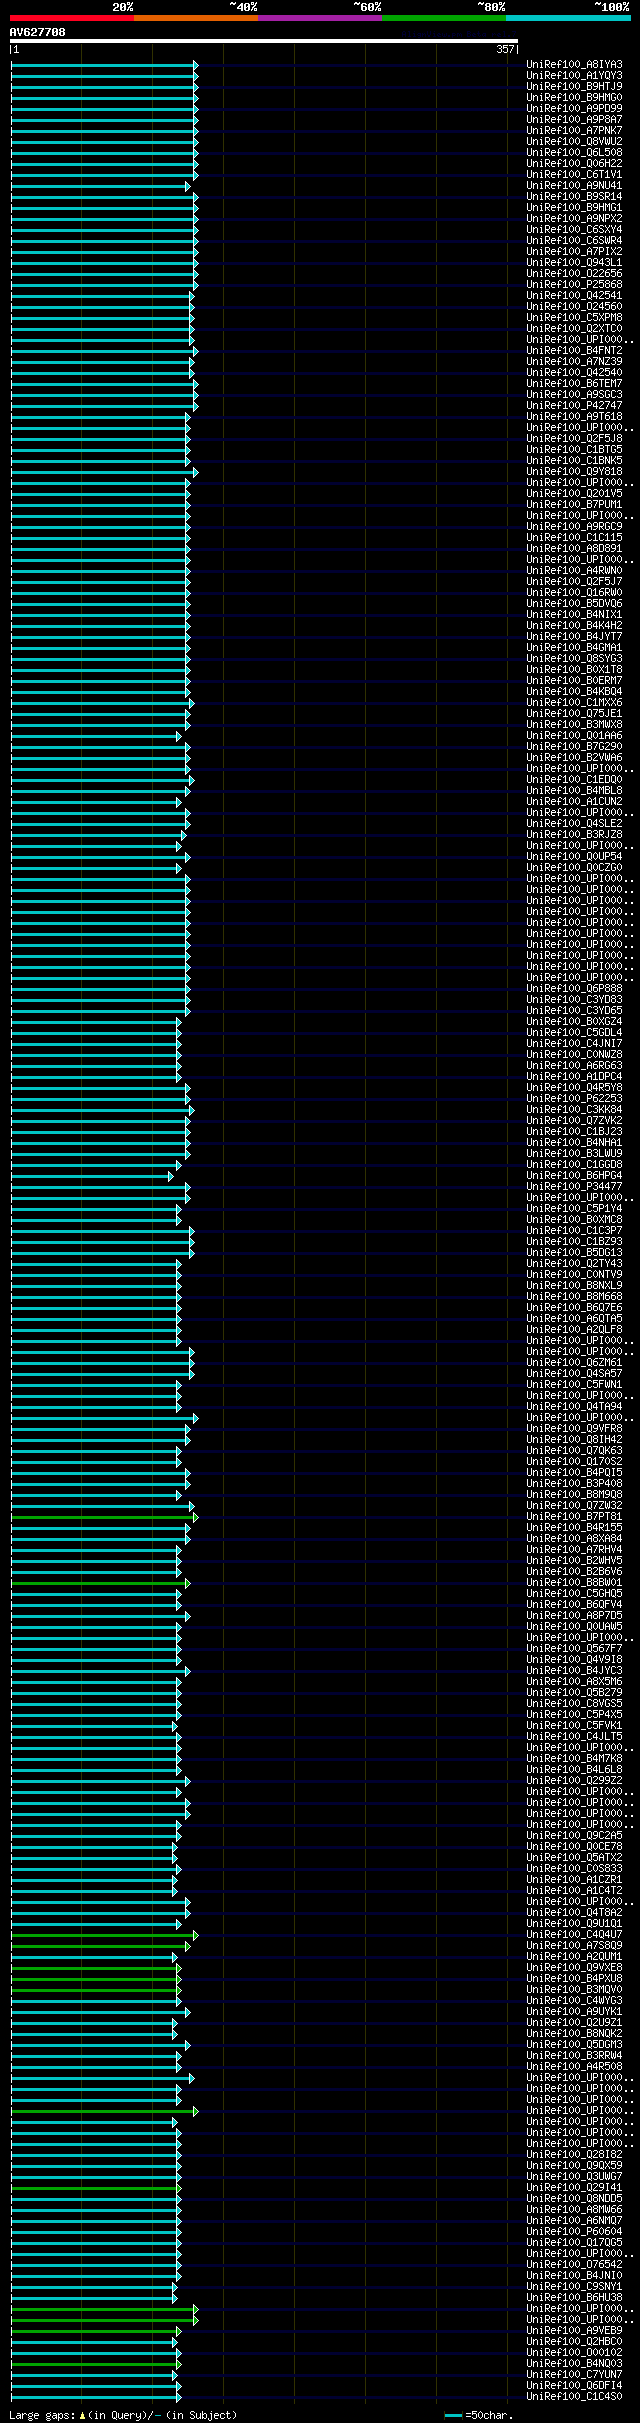Click the cyan ~100% identity legend segment
Image resolution: width=640 pixels, height=2423 pixels.
pyautogui.click(x=568, y=18)
